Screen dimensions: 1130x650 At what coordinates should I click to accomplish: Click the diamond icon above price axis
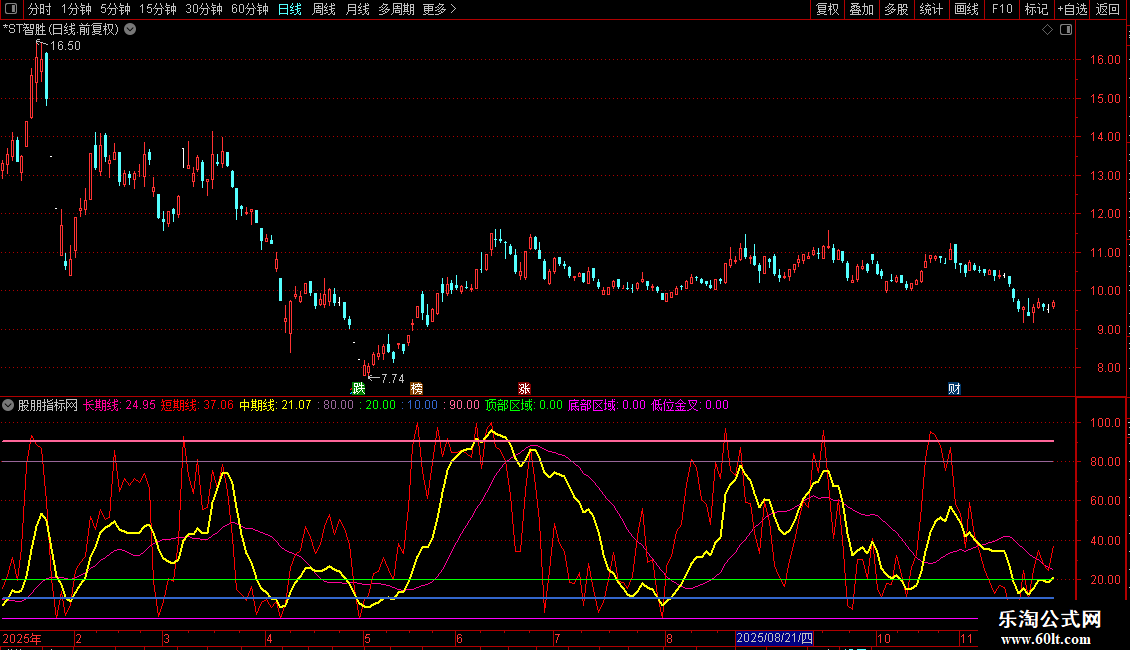1047,30
